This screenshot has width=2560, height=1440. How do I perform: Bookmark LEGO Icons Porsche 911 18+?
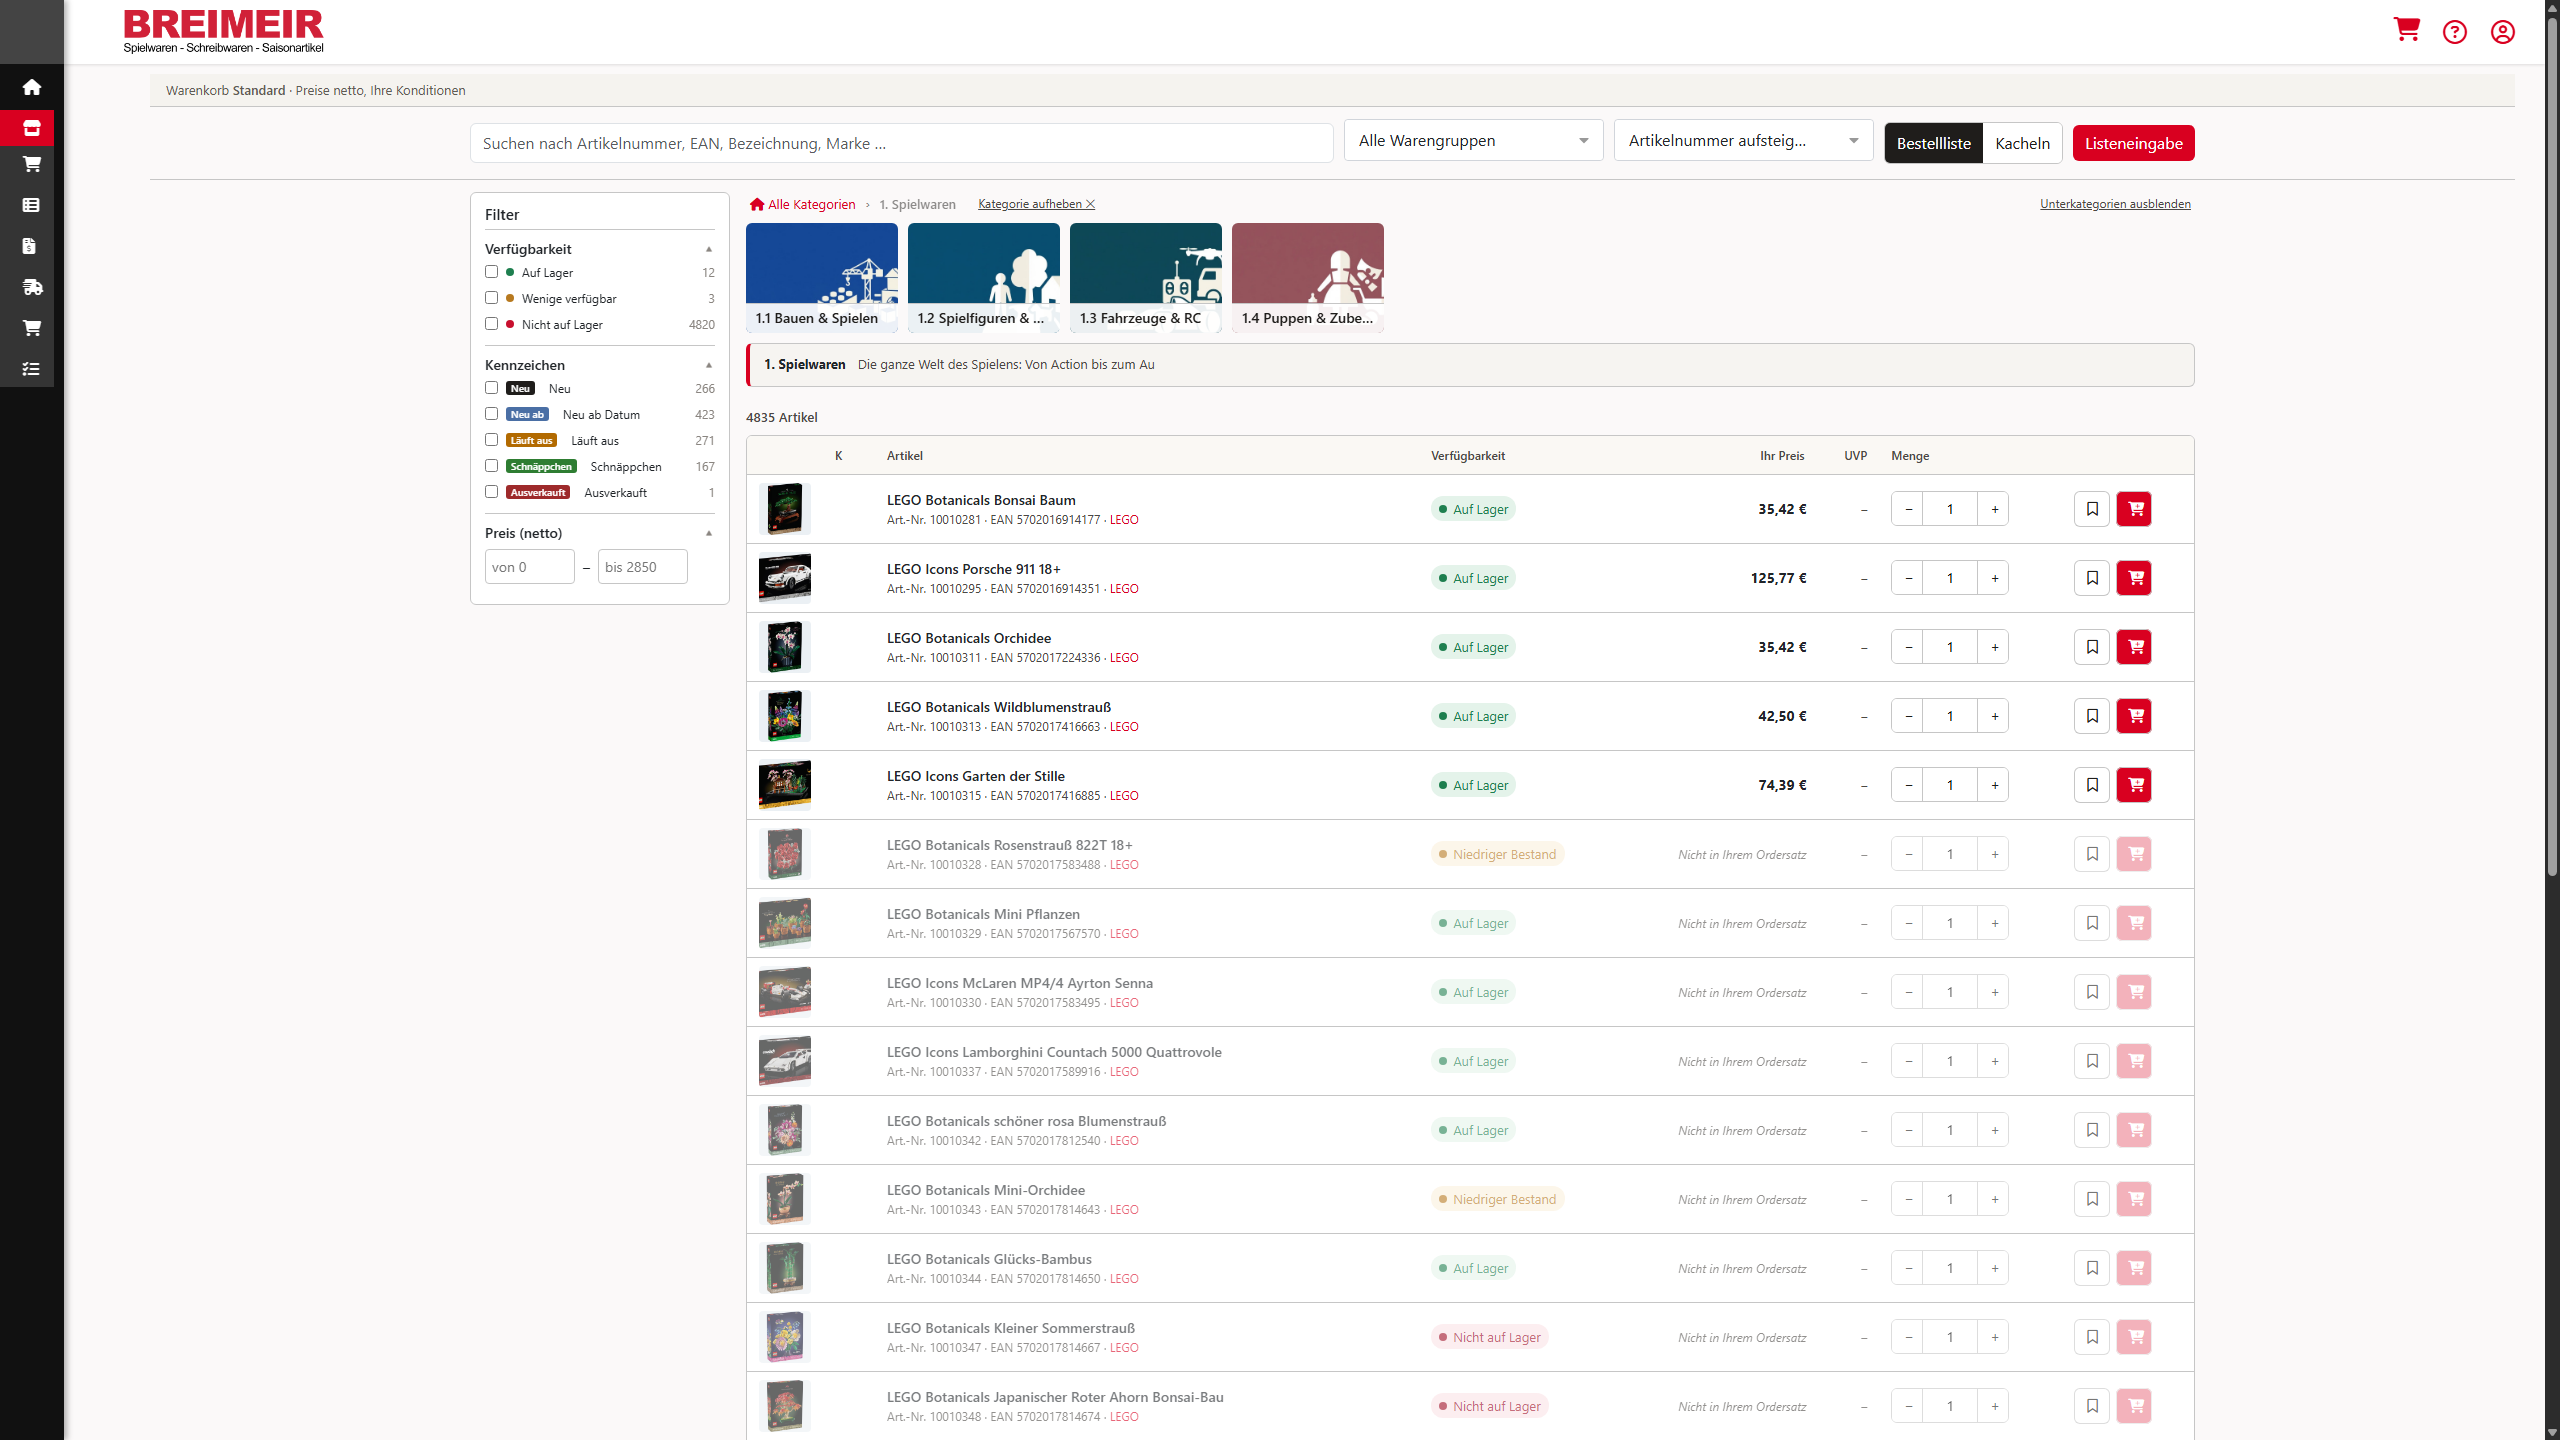point(2092,578)
